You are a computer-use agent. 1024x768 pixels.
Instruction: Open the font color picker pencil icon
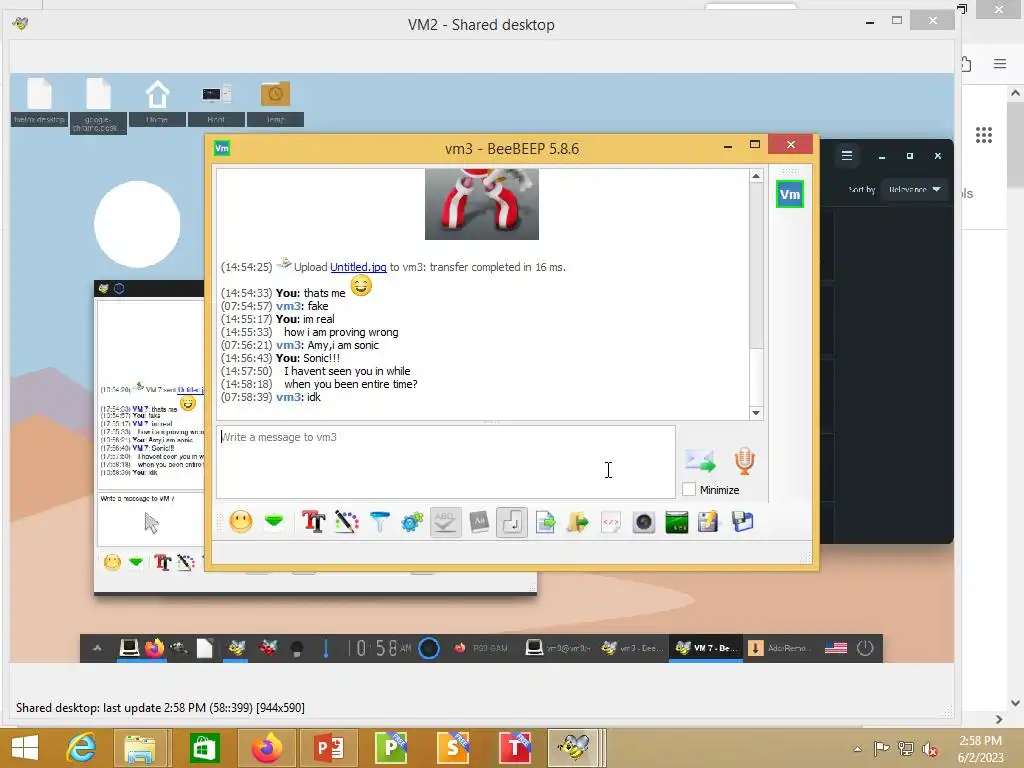(x=347, y=522)
